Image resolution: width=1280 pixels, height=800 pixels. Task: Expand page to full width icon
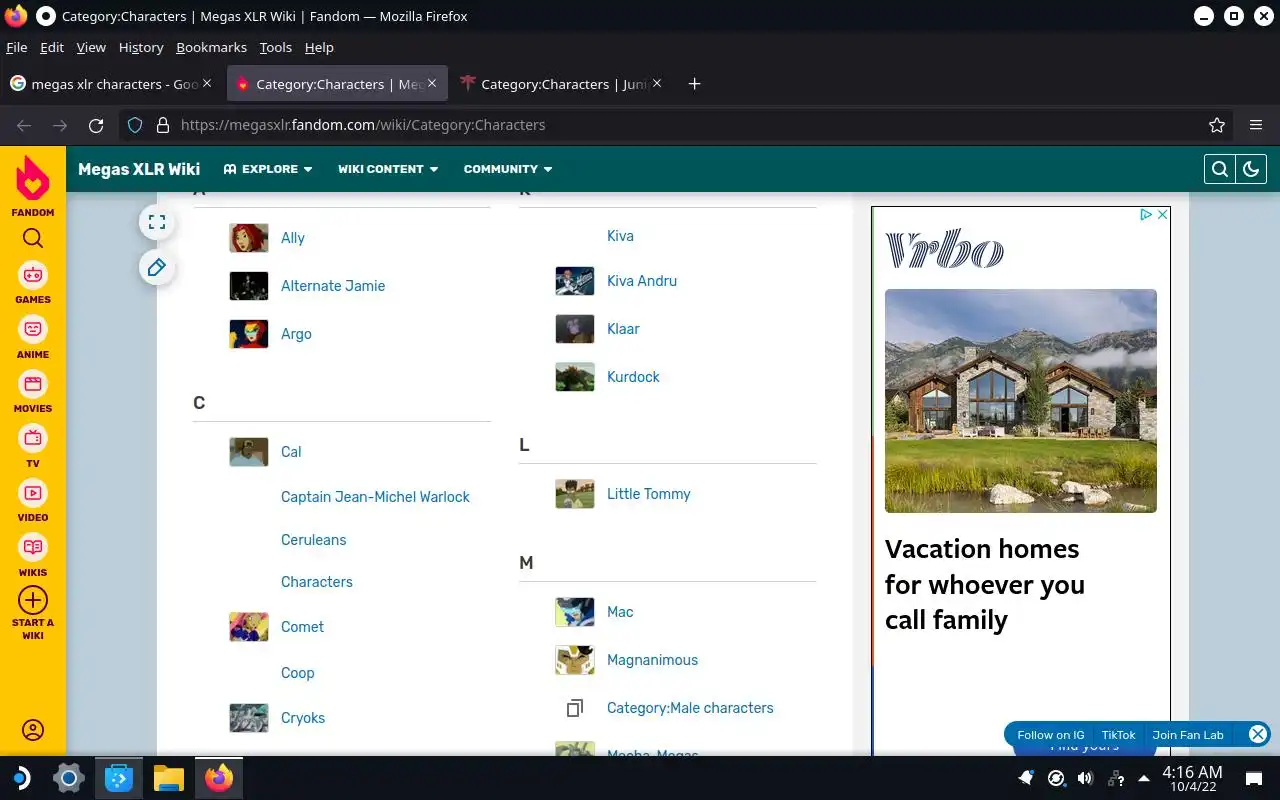click(157, 222)
